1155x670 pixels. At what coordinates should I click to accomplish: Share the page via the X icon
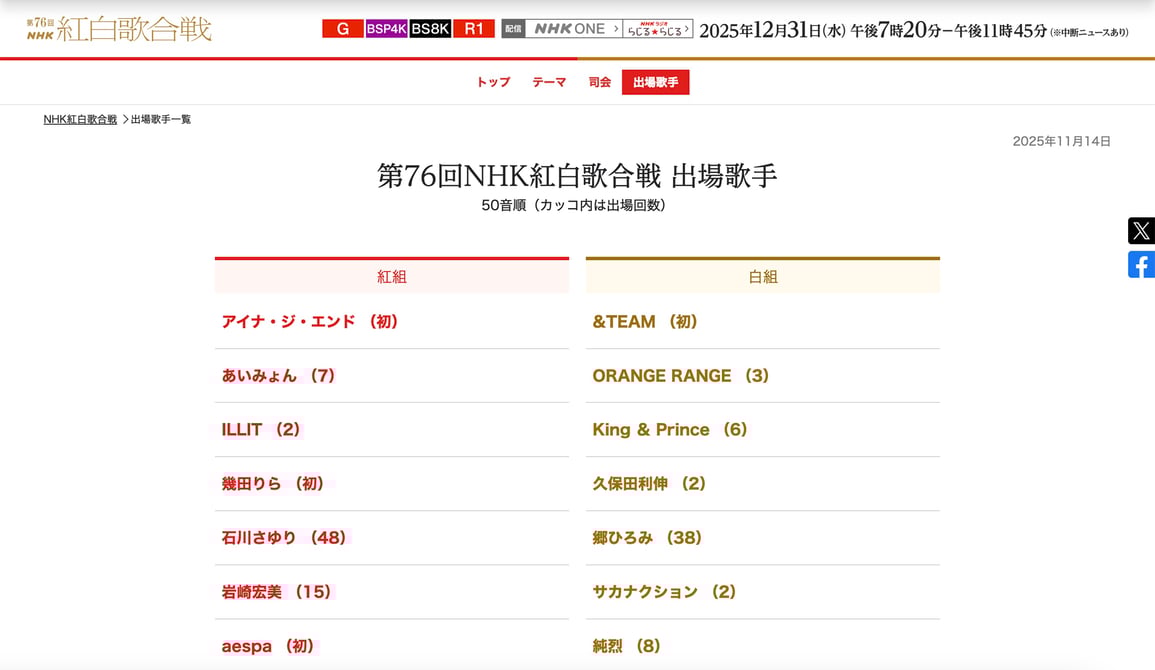(x=1140, y=230)
